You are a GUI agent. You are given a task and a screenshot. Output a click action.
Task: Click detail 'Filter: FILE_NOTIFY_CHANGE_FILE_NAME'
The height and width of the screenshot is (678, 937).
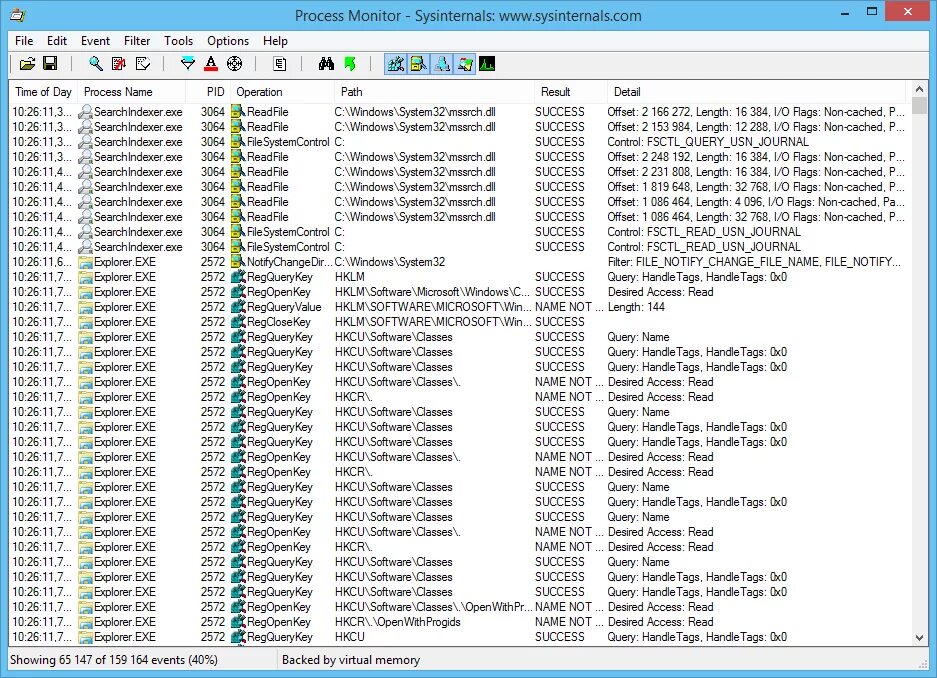click(x=754, y=262)
